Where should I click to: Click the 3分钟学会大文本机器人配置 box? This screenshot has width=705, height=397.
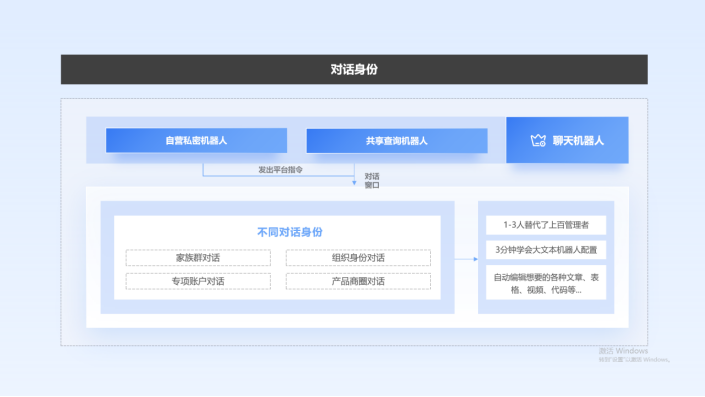point(546,250)
